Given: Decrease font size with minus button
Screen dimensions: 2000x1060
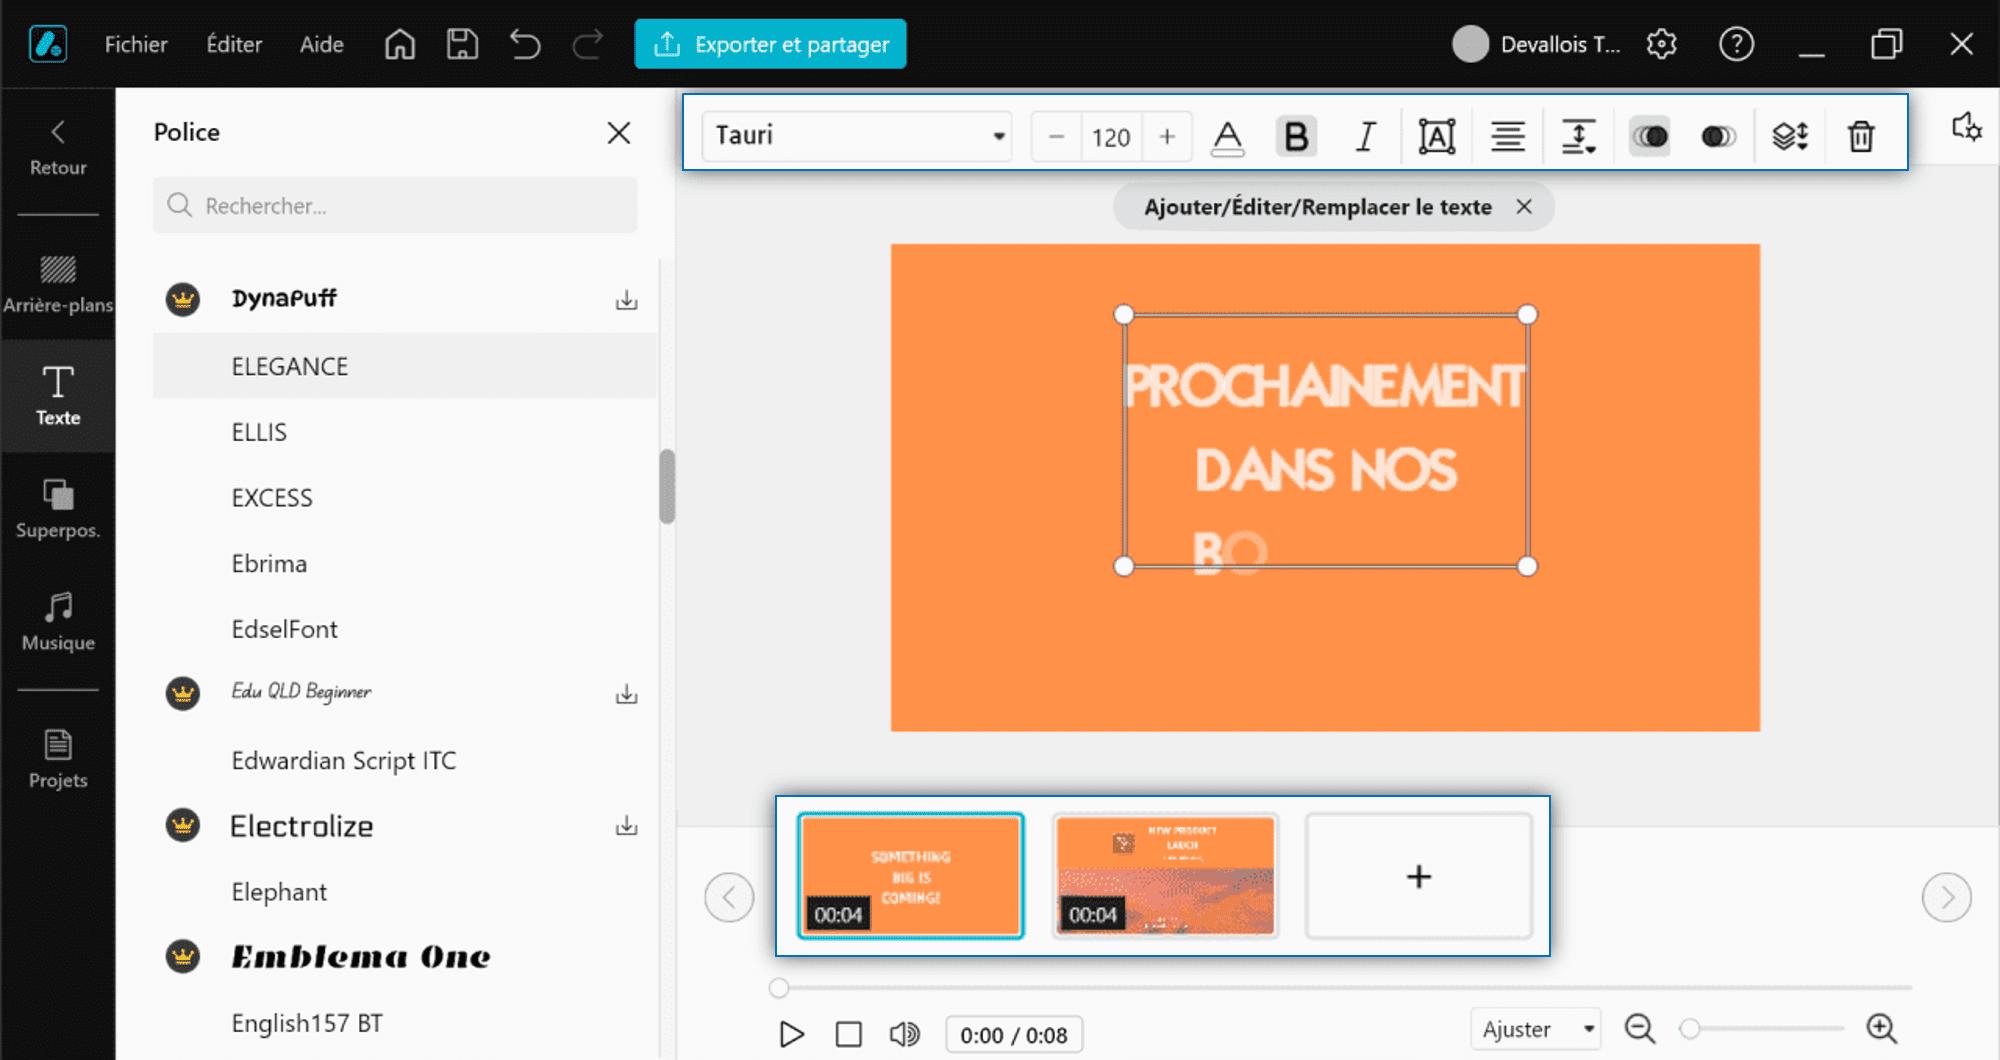Looking at the screenshot, I should click(1056, 137).
